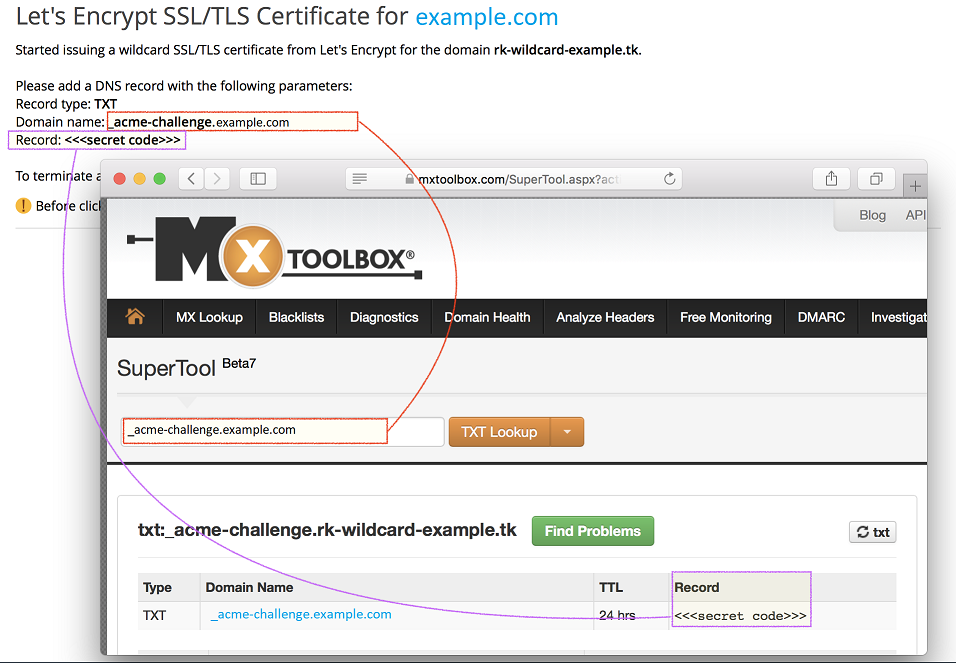
Task: Expand the TXT Lookup dropdown arrow
Action: 568,432
